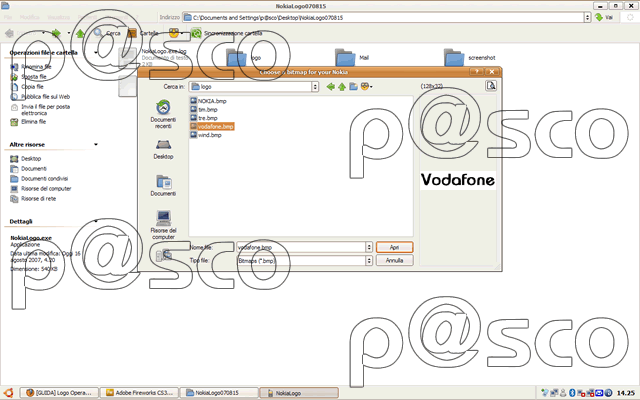Click Elimina file task link

(28, 122)
